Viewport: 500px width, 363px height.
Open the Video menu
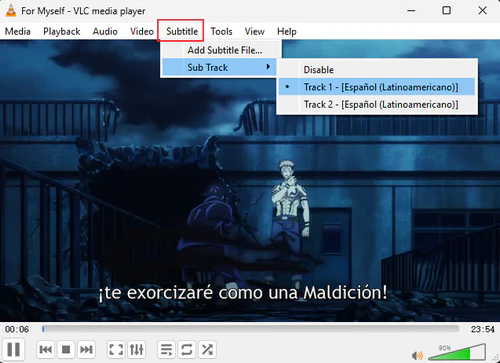142,31
